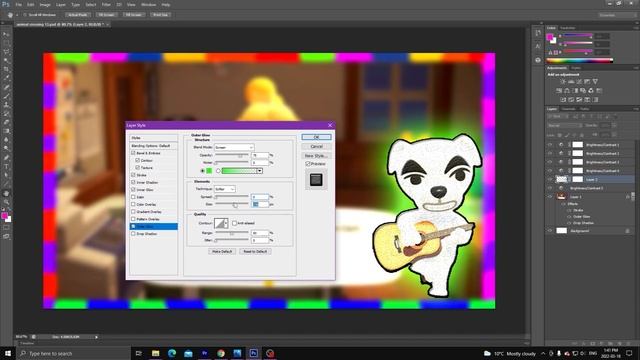Select the Horizontal Type tool
The width and height of the screenshot is (640, 360).
click(6, 167)
